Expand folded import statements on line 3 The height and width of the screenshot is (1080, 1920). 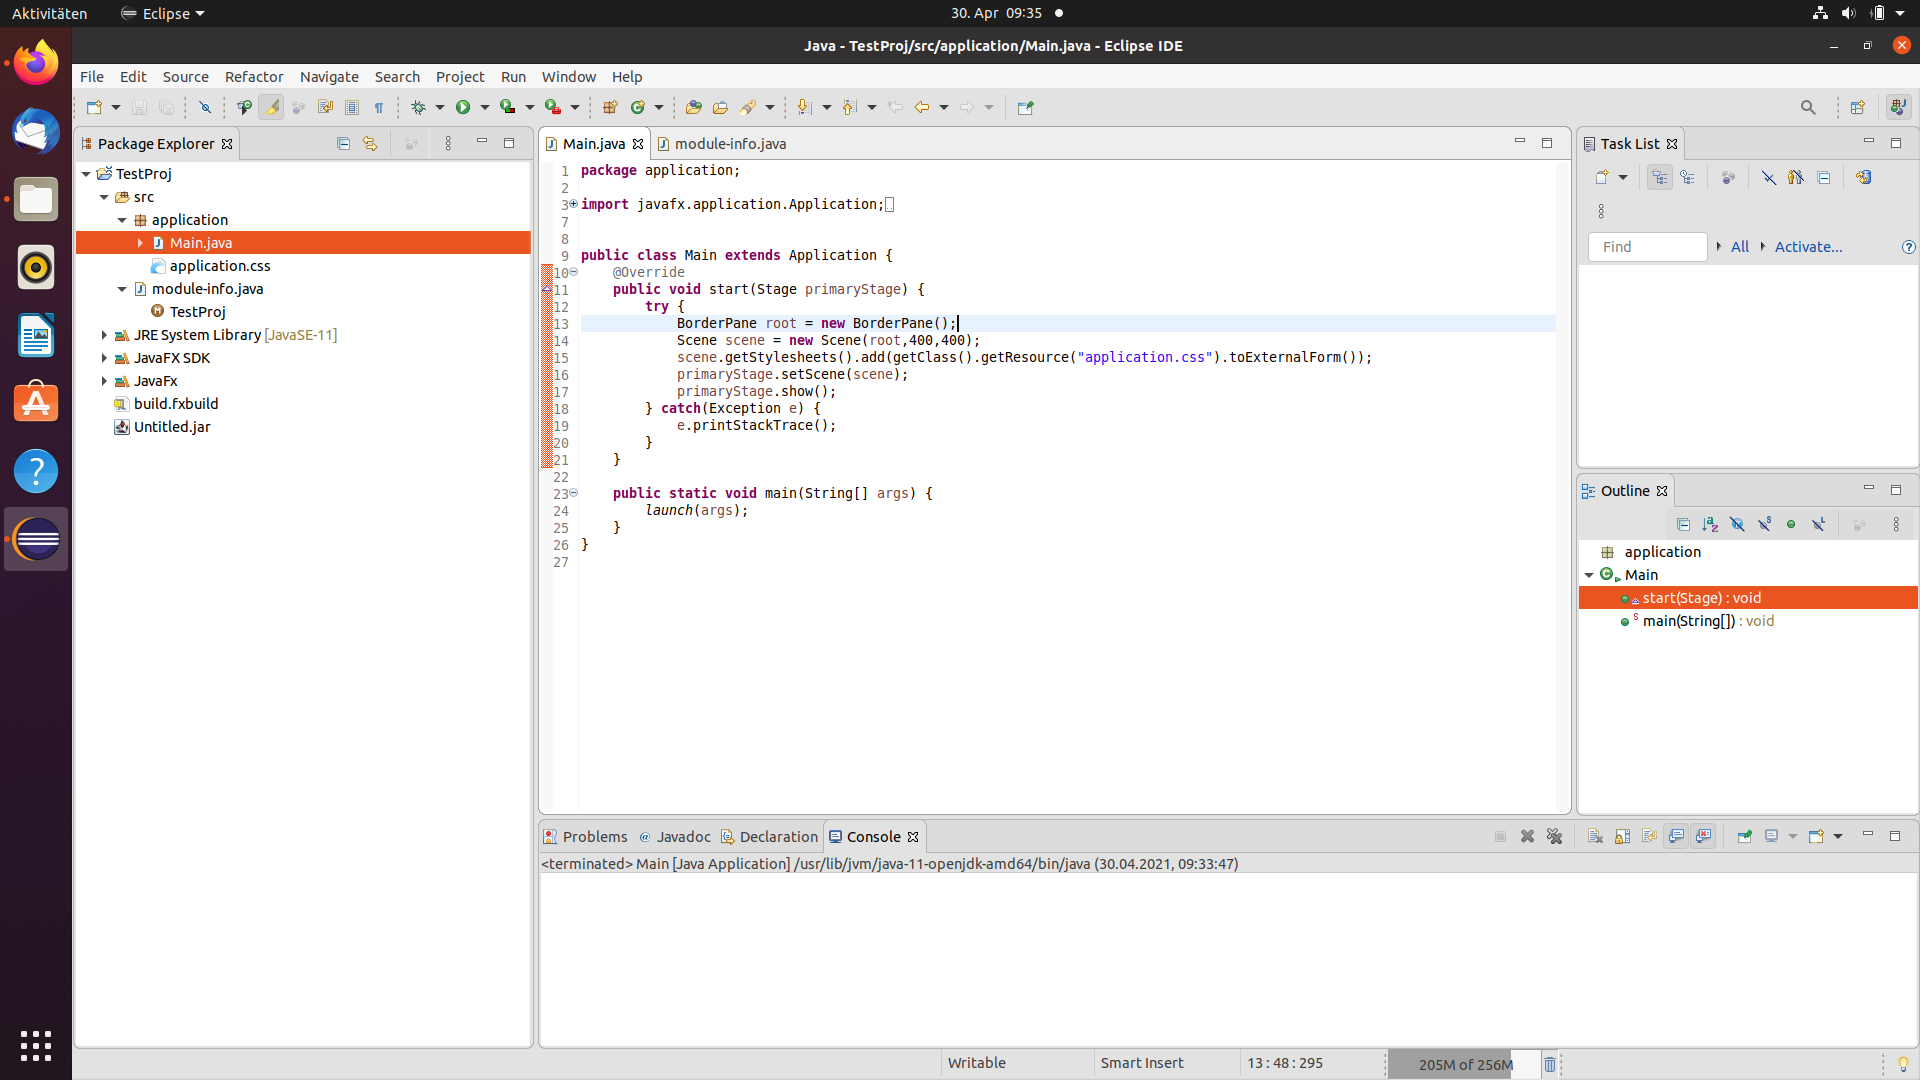coord(573,204)
